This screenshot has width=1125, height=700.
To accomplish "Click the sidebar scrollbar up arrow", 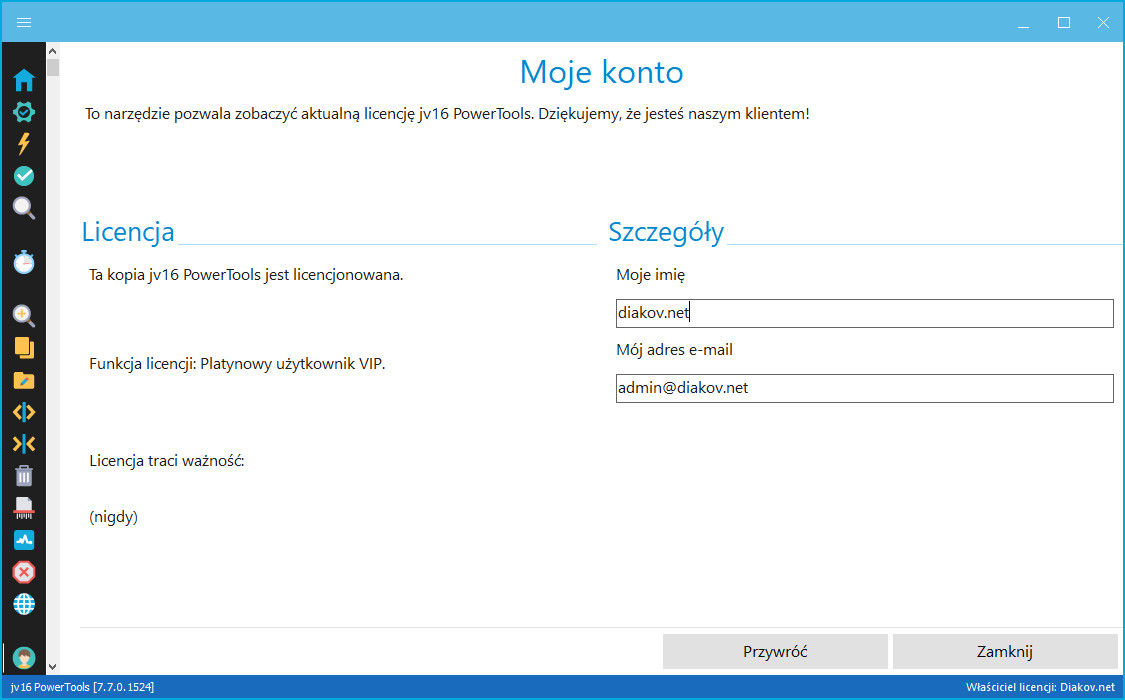I will 52,51.
